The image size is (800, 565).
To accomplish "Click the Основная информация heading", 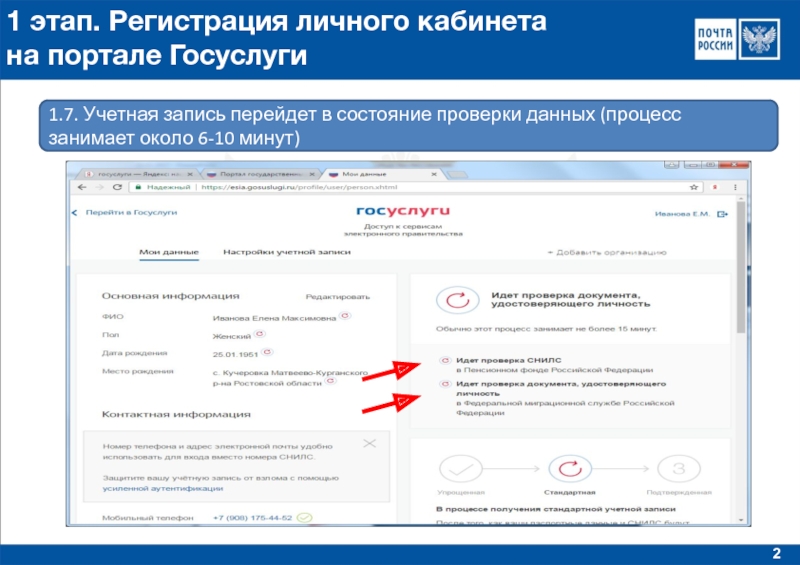I will click(170, 296).
